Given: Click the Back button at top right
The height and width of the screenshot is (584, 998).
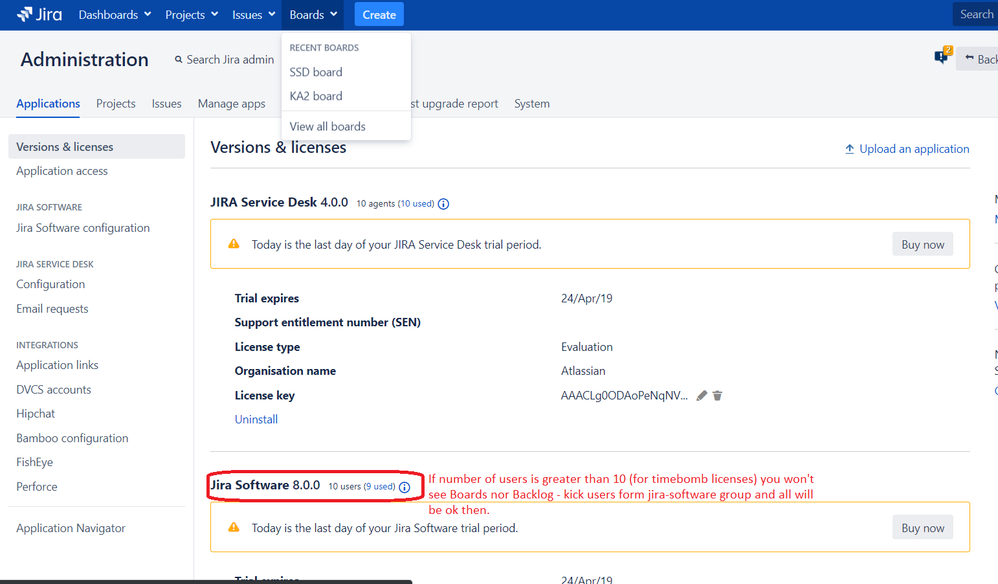Looking at the screenshot, I should click(978, 59).
